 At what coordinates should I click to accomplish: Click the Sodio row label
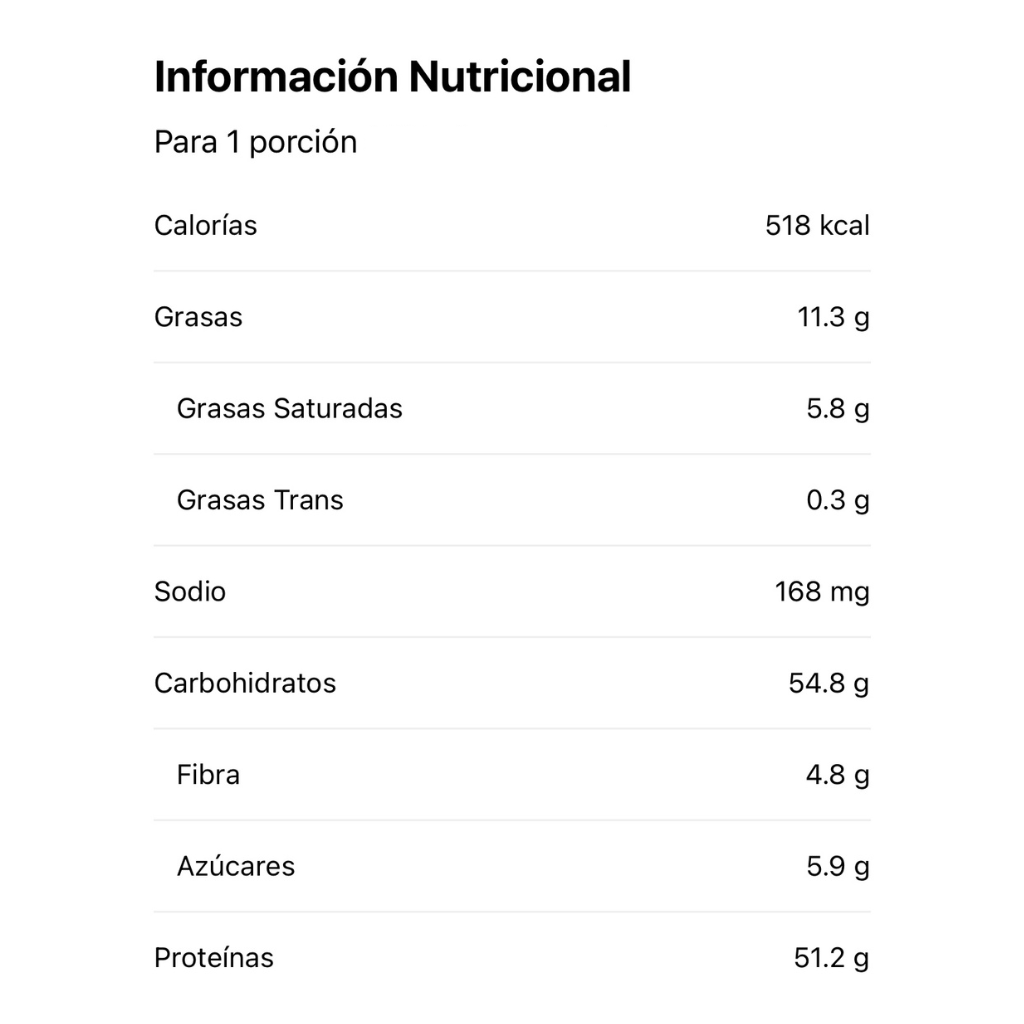coord(190,591)
